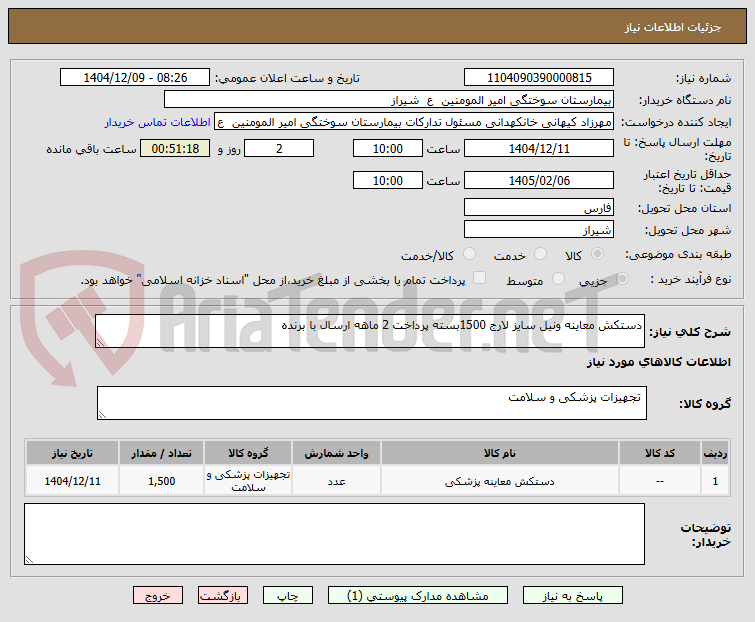This screenshot has width=755, height=622.
Task: Toggle the اسناد خزانه اسلامی payment checkbox
Action: tap(479, 278)
